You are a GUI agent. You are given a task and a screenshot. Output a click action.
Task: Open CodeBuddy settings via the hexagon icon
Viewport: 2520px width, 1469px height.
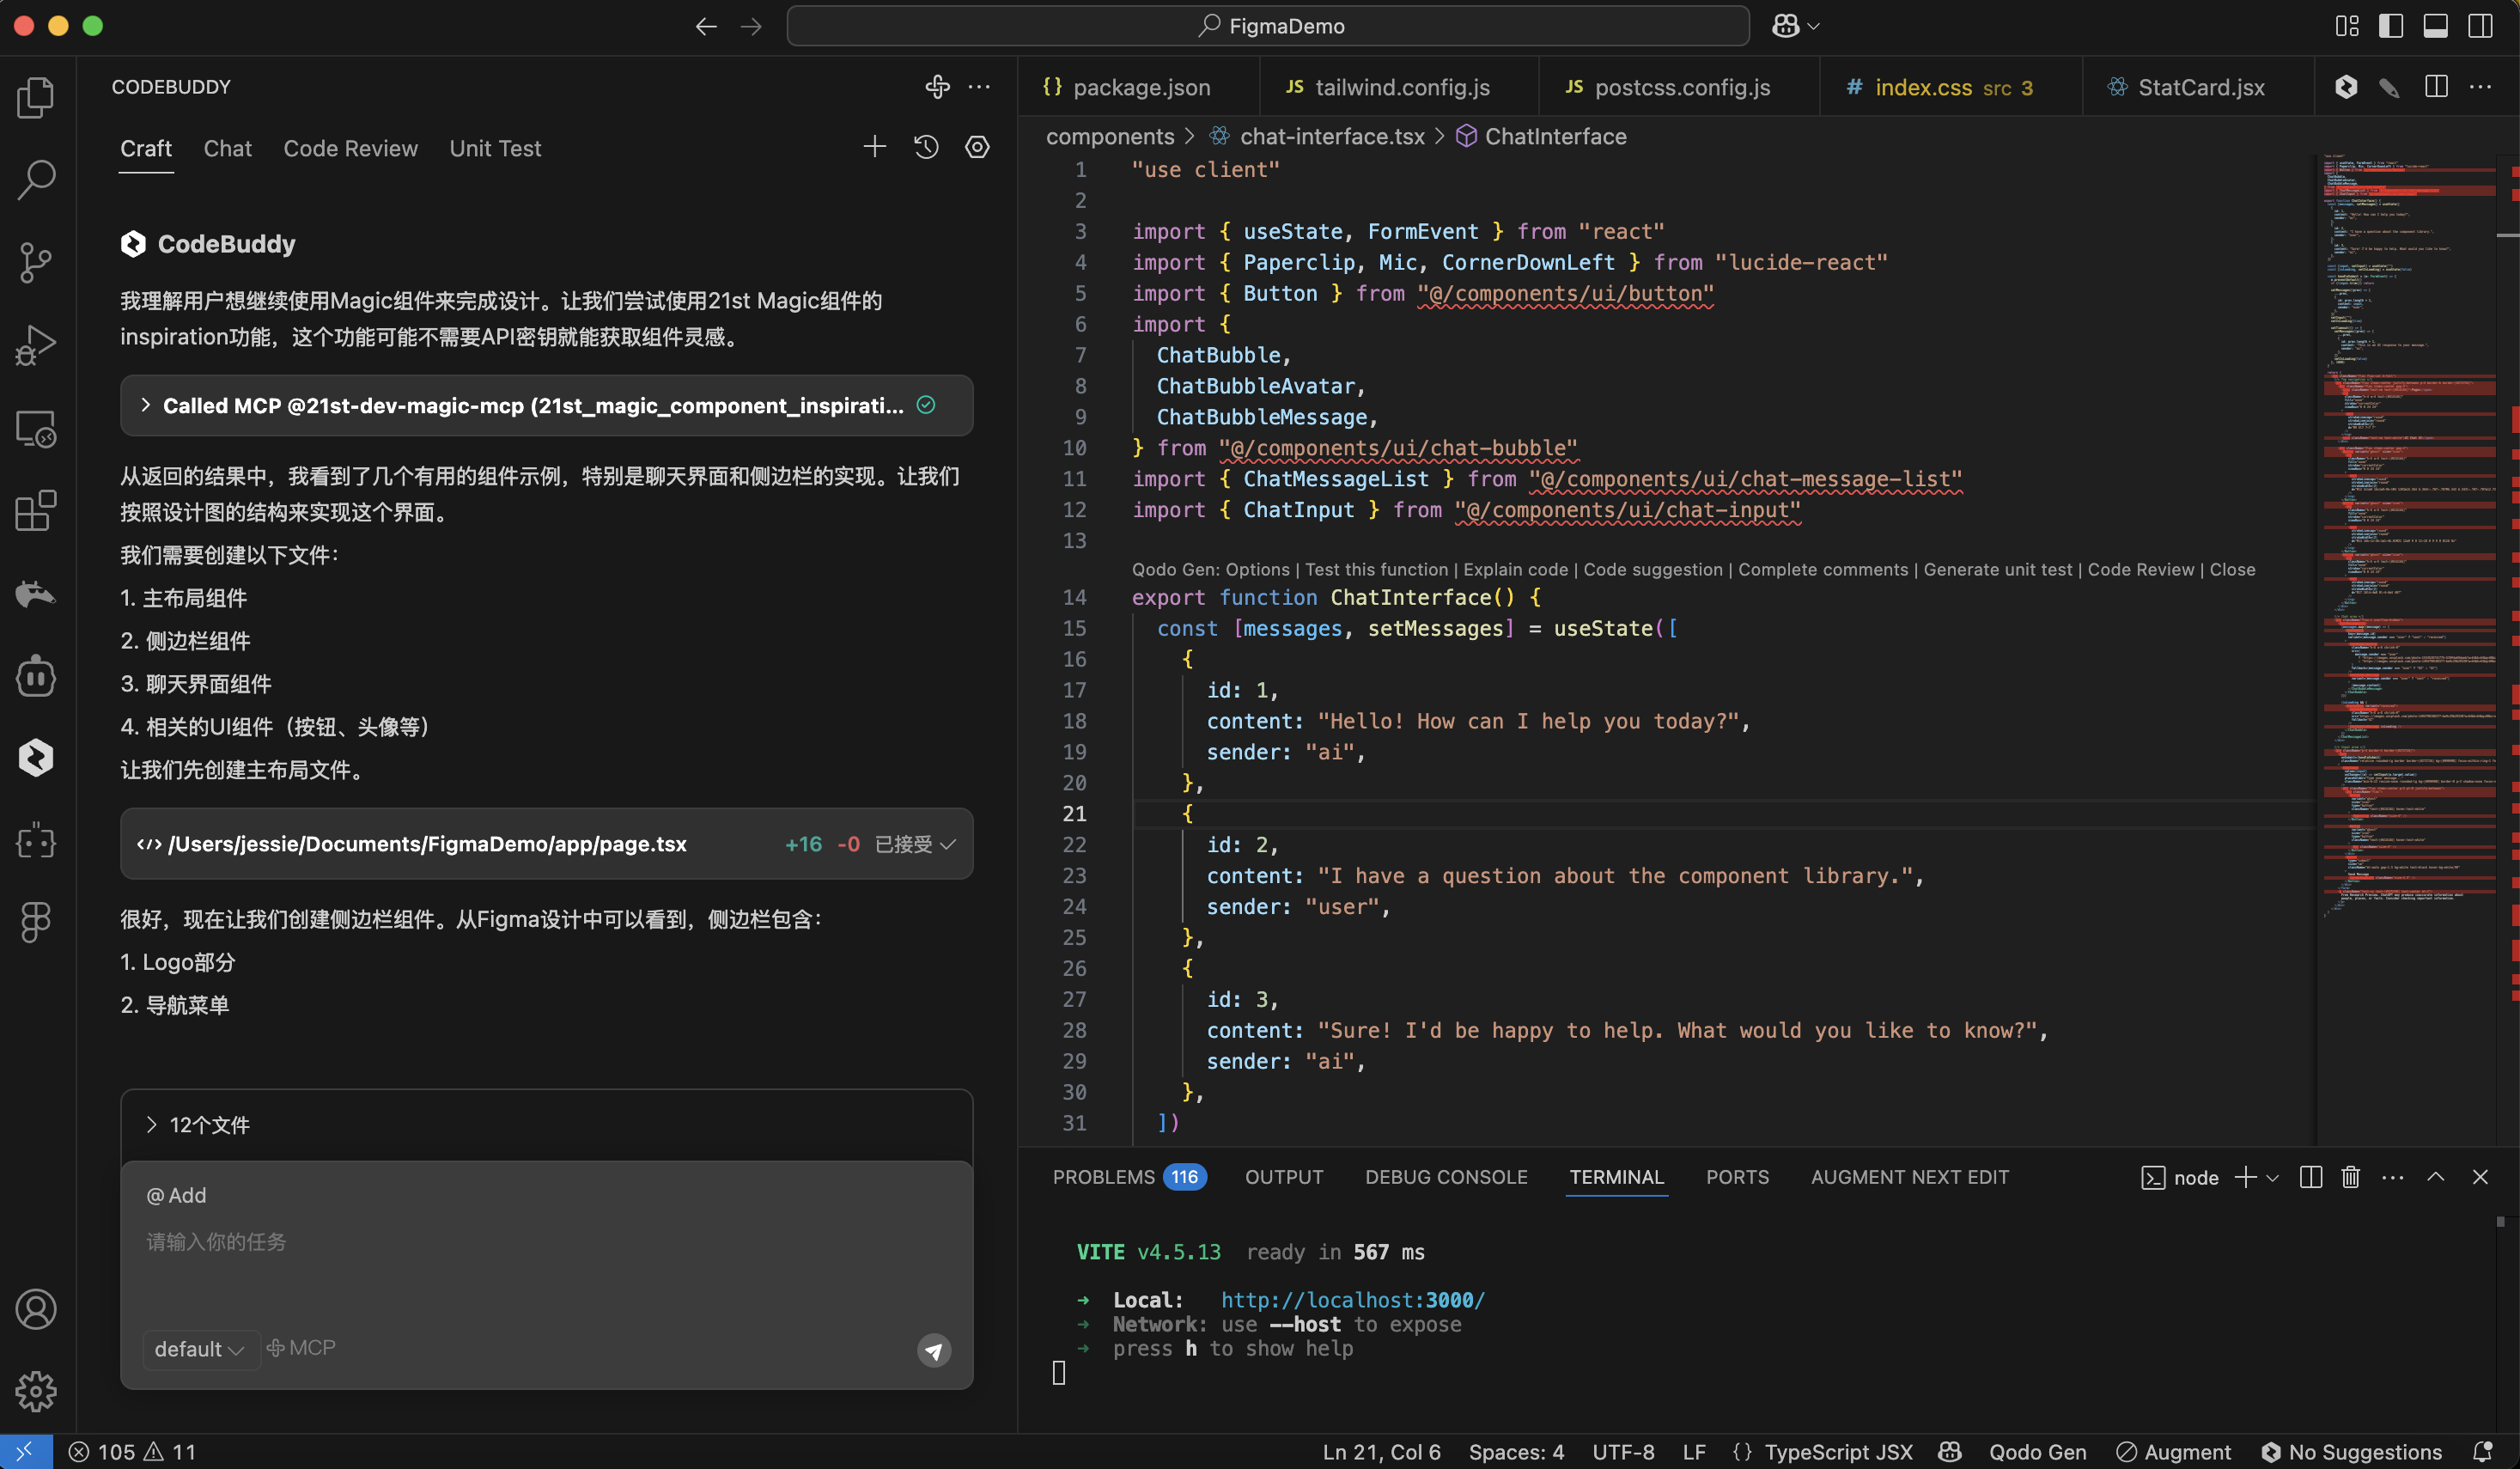(x=977, y=146)
